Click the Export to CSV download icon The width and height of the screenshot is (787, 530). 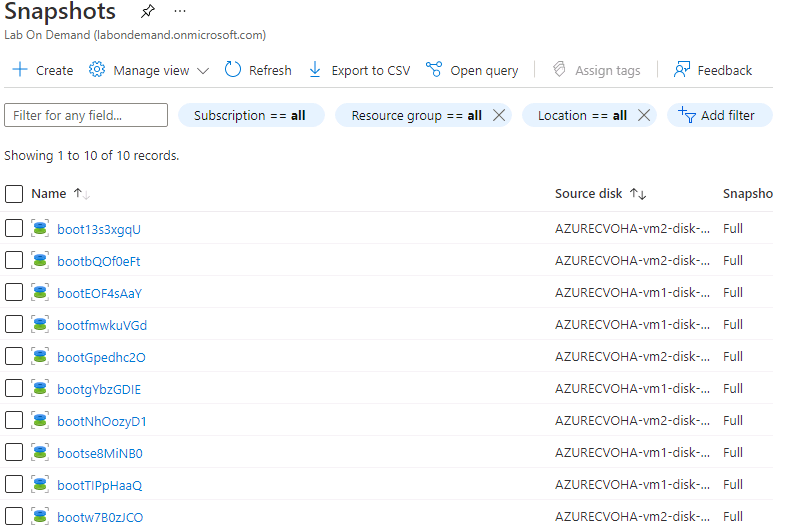tap(315, 70)
